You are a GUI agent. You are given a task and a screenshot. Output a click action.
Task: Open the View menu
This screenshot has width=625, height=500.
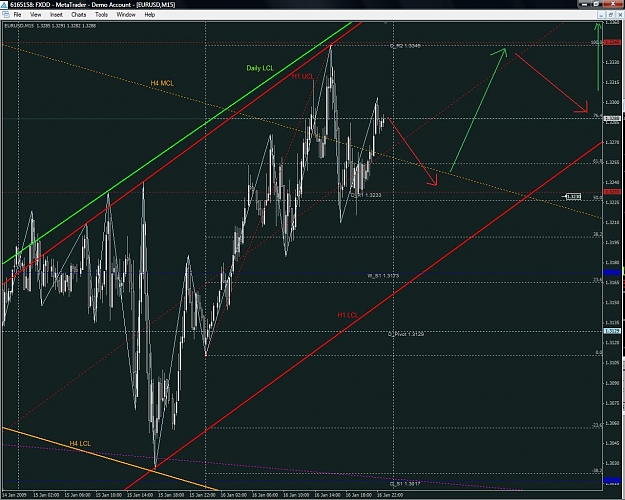tap(35, 15)
